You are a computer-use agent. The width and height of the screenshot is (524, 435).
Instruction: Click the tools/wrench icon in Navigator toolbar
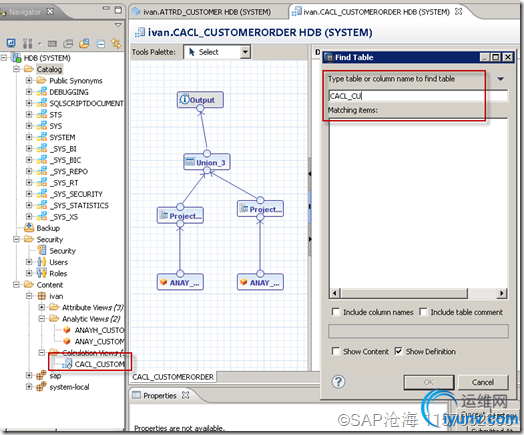coord(27,43)
